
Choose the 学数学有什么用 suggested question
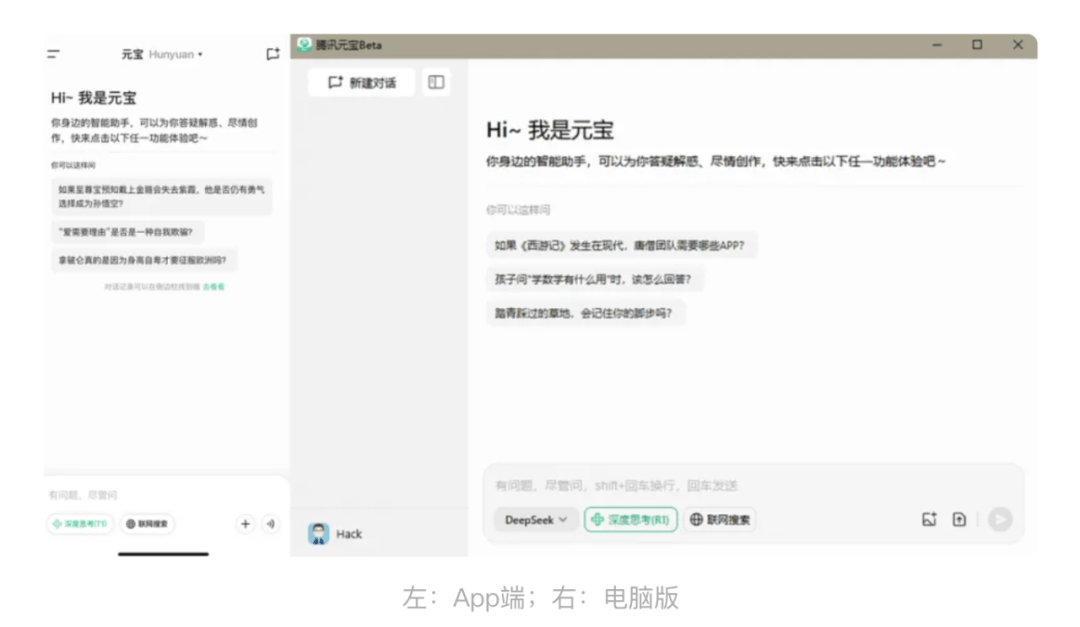click(594, 279)
